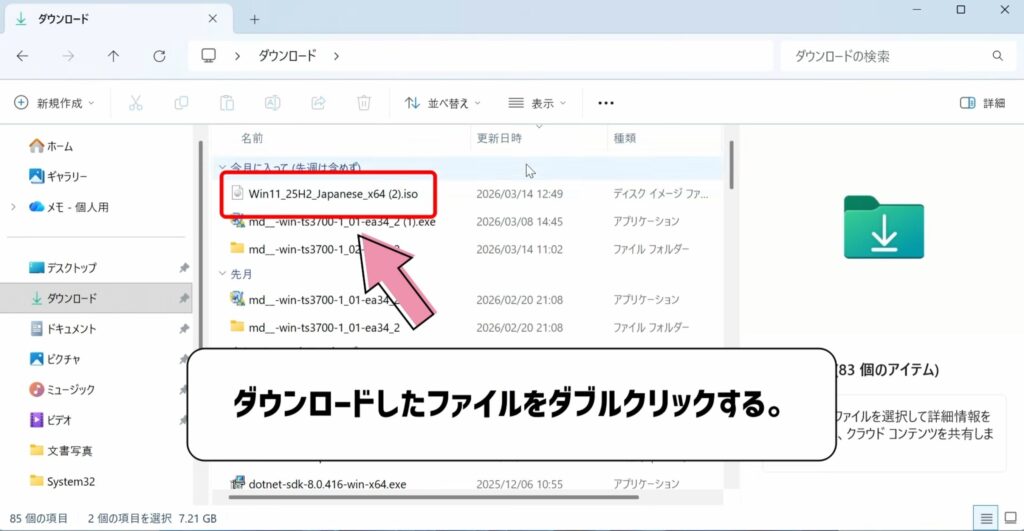This screenshot has width=1024, height=531.
Task: Click the Paste clipboard icon
Action: click(227, 103)
